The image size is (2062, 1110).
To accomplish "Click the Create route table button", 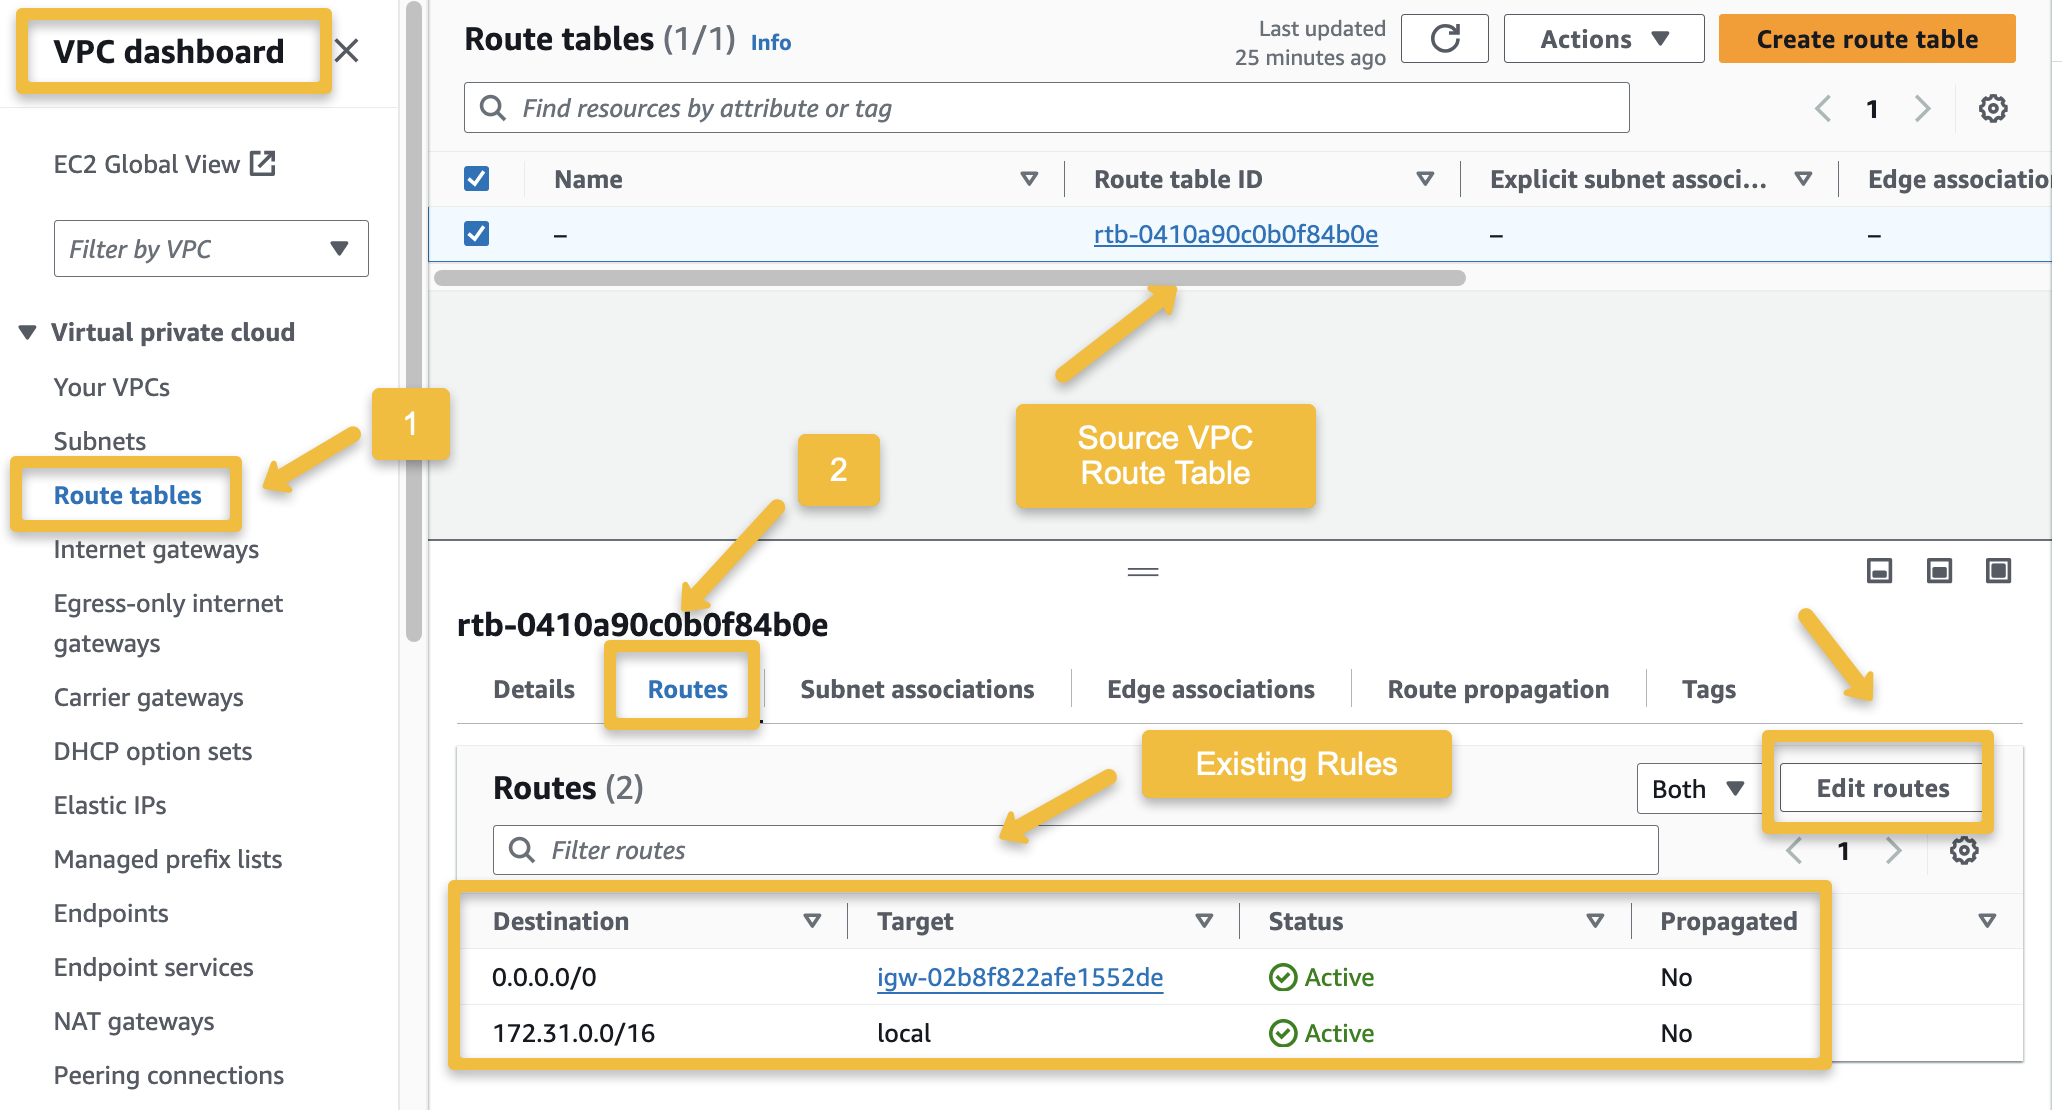I will click(1866, 38).
